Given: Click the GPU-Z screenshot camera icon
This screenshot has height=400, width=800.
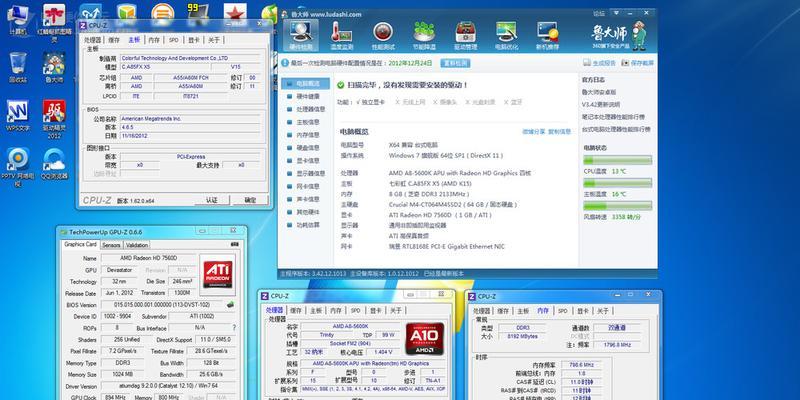Looking at the screenshot, I should point(234,244).
